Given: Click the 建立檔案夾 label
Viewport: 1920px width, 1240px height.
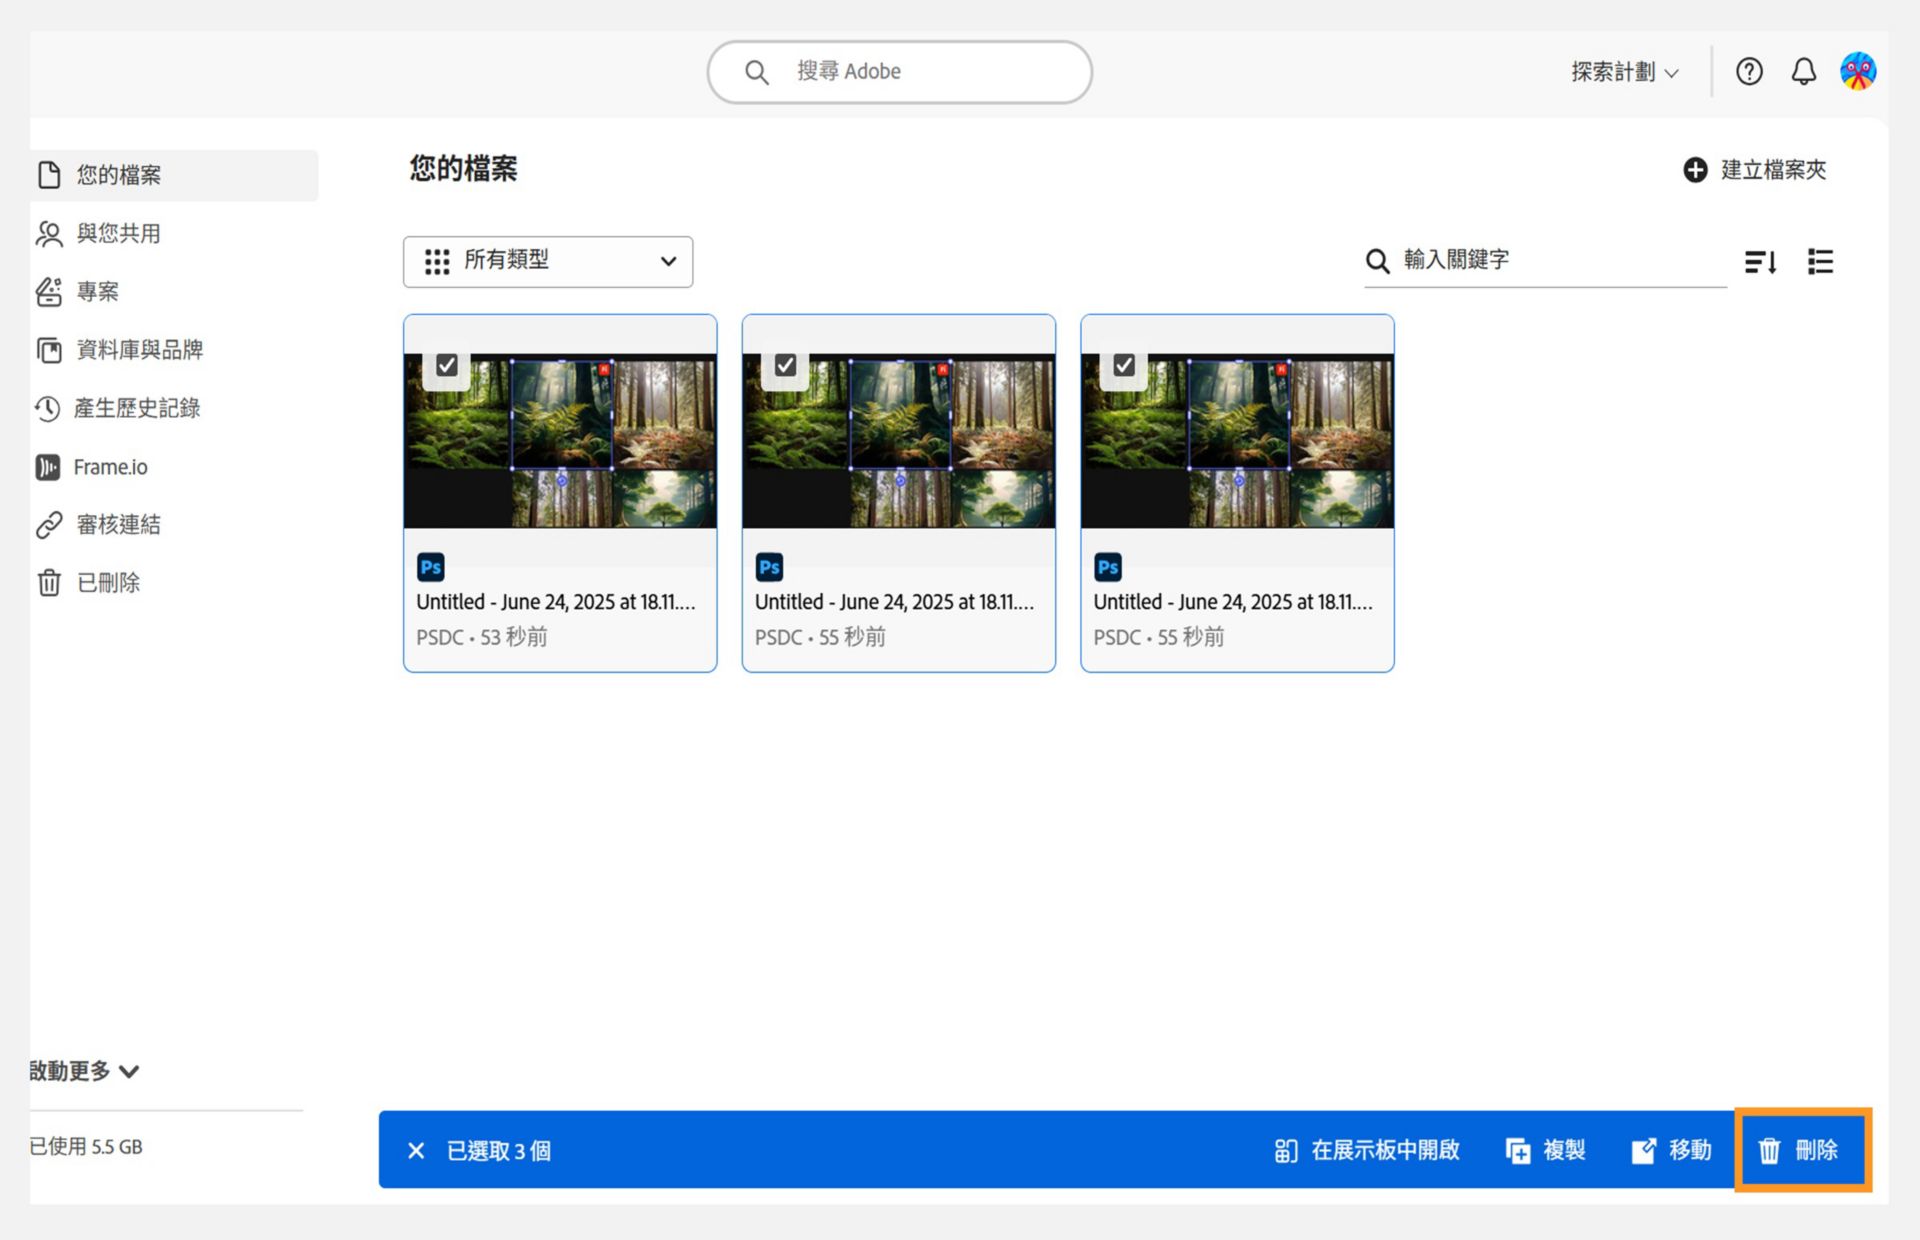Looking at the screenshot, I should pyautogui.click(x=1774, y=170).
